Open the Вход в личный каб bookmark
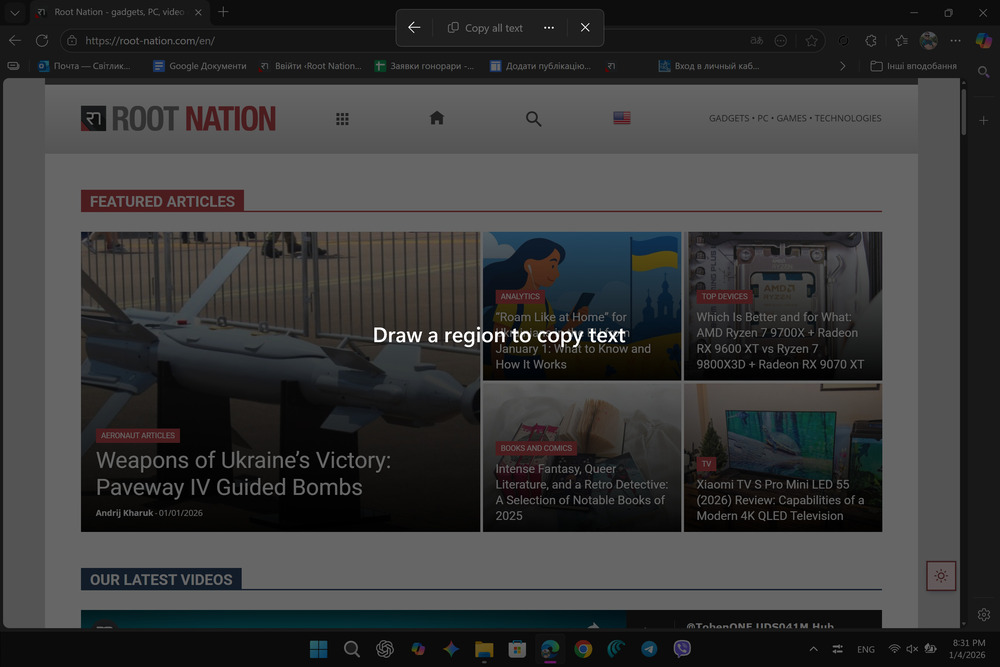This screenshot has width=1000, height=667. (x=709, y=66)
